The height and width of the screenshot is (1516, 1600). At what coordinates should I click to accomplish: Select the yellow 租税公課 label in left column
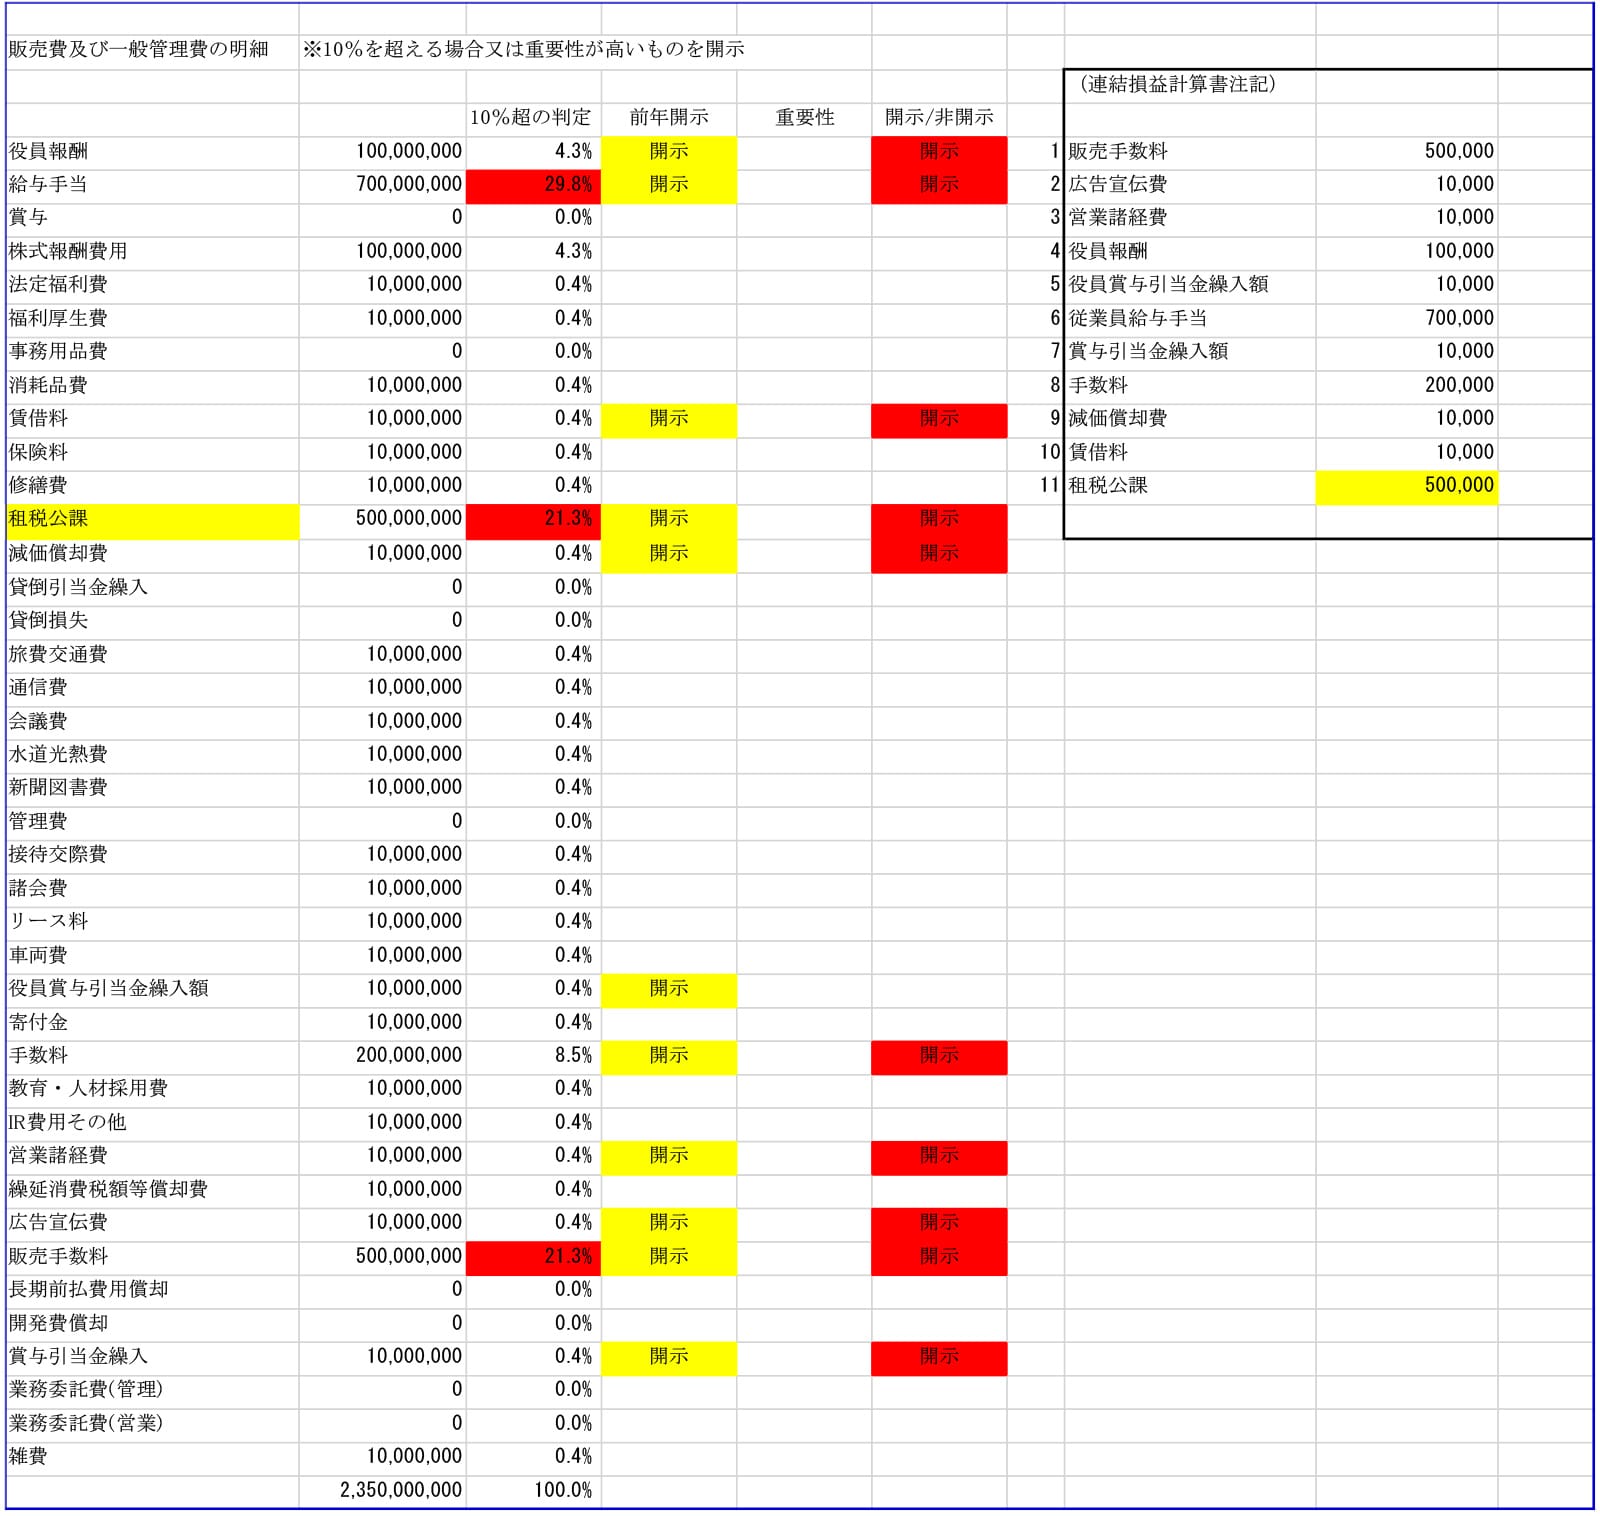pos(152,519)
